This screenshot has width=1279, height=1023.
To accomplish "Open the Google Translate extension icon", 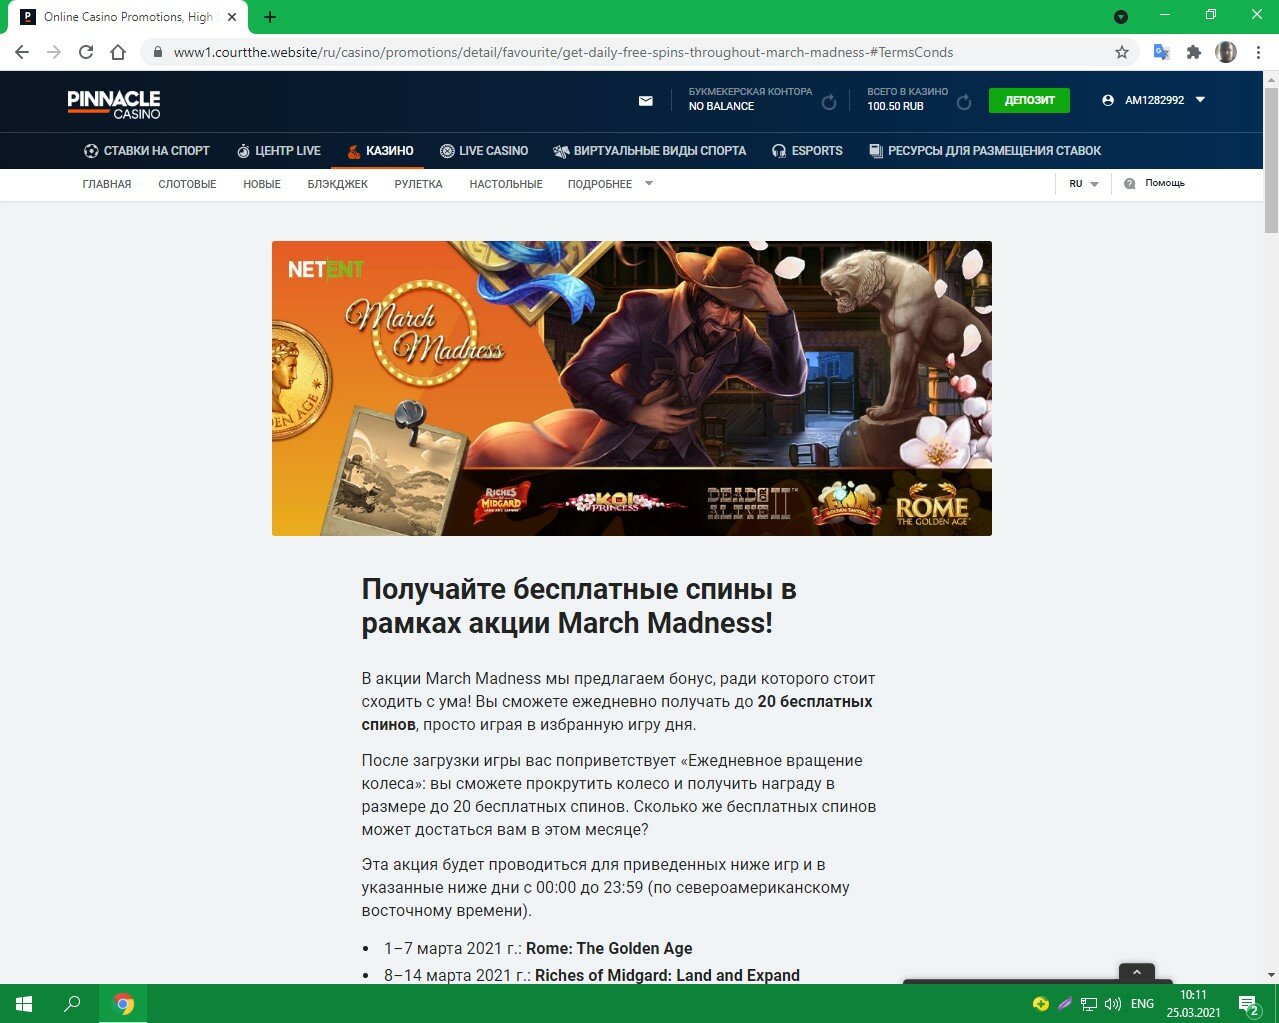I will coord(1161,52).
